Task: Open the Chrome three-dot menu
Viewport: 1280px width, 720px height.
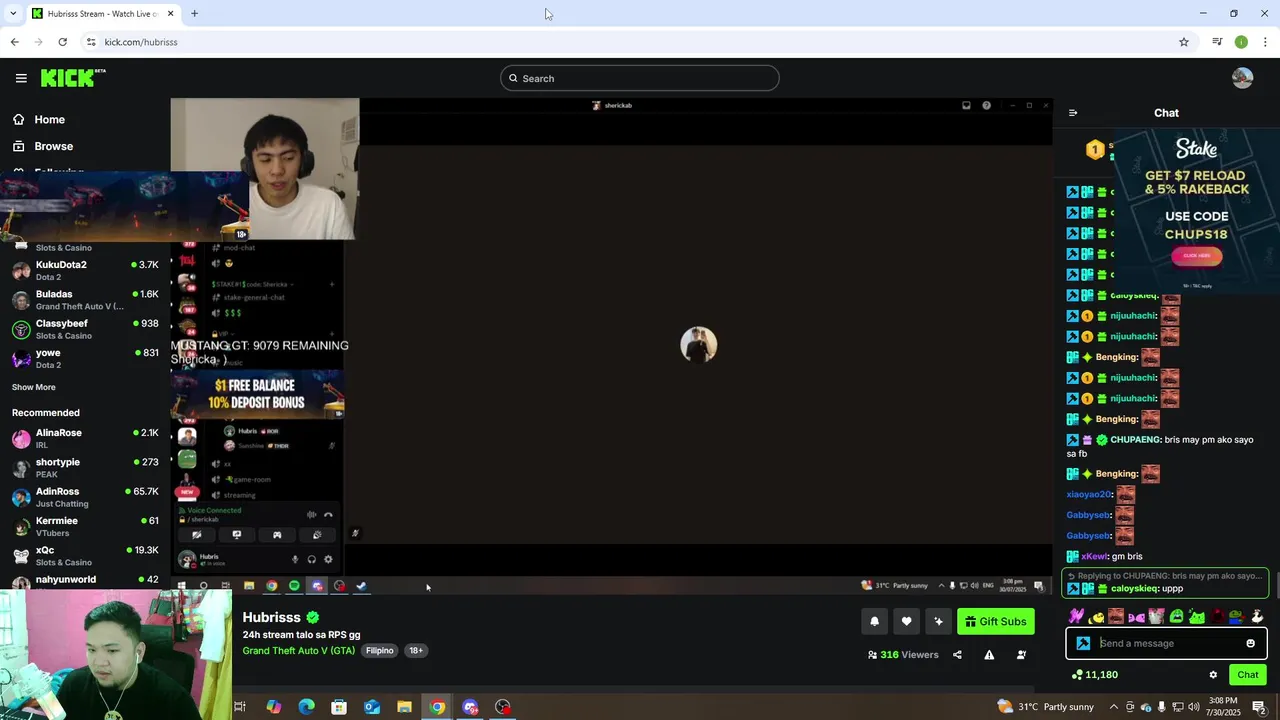Action: 1265,42
